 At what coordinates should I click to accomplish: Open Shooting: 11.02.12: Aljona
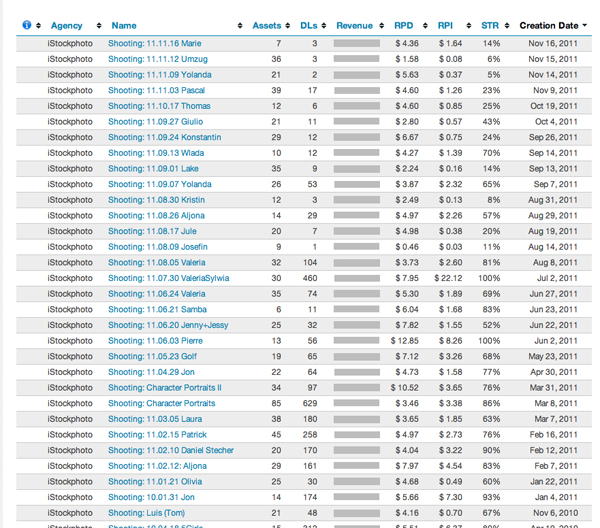point(157,466)
